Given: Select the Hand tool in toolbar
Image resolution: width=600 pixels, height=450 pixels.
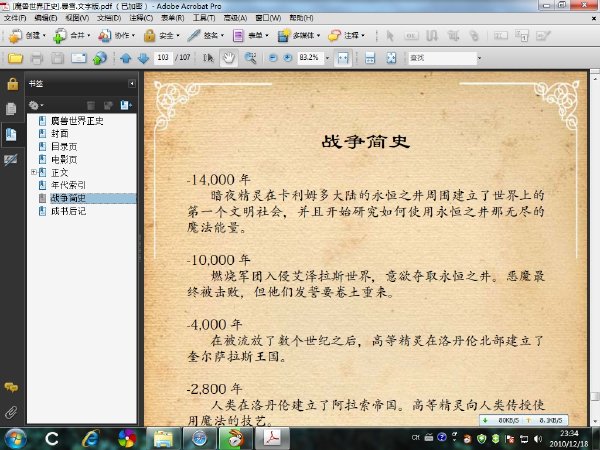Looking at the screenshot, I should pyautogui.click(x=229, y=58).
